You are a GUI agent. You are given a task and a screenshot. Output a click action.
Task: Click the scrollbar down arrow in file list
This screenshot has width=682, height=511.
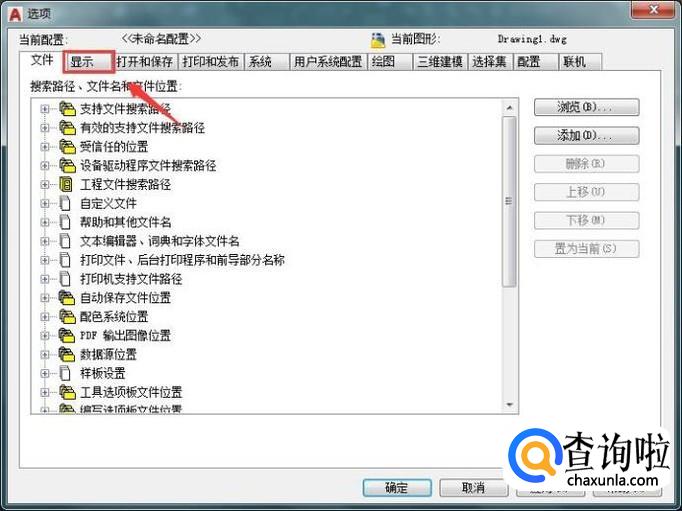tap(509, 405)
